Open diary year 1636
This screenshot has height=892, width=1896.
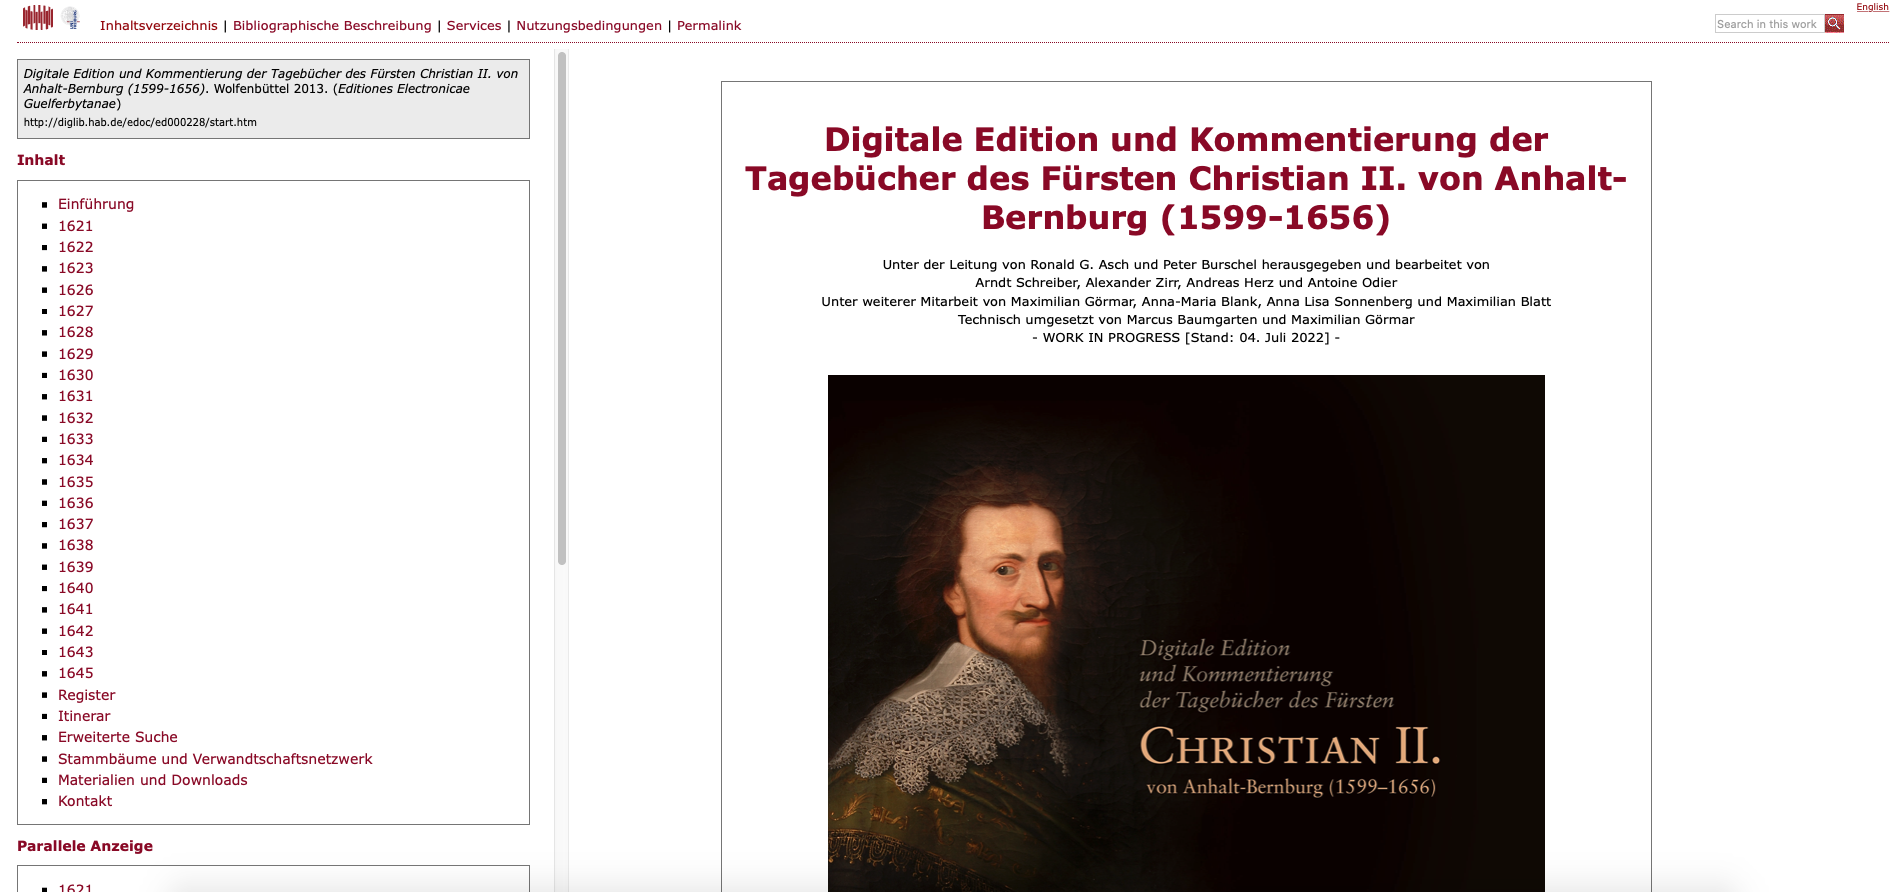(76, 503)
